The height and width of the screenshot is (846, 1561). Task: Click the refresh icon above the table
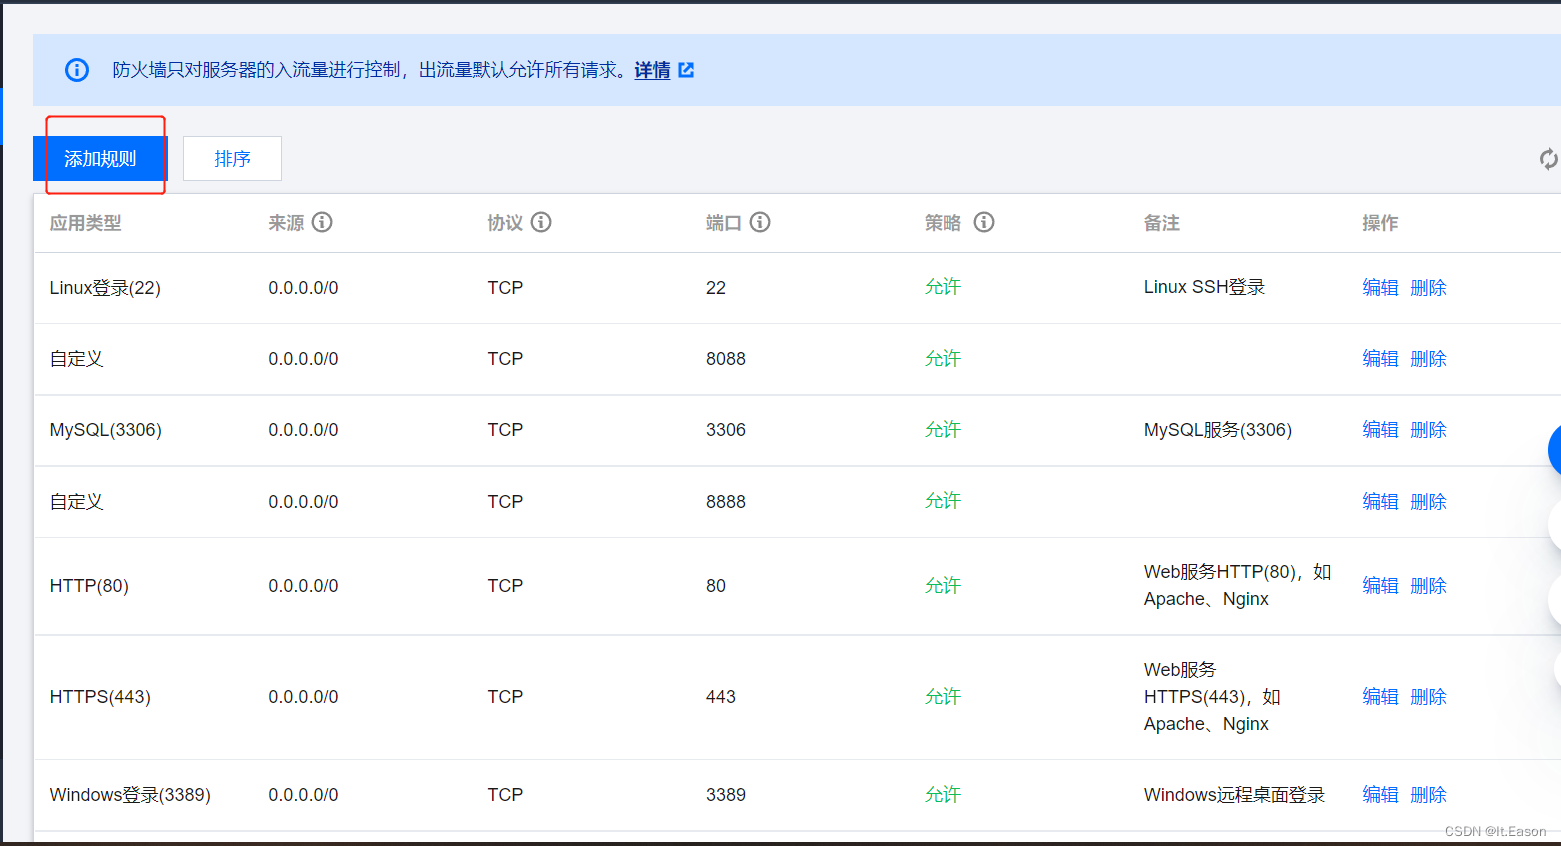pos(1548,159)
